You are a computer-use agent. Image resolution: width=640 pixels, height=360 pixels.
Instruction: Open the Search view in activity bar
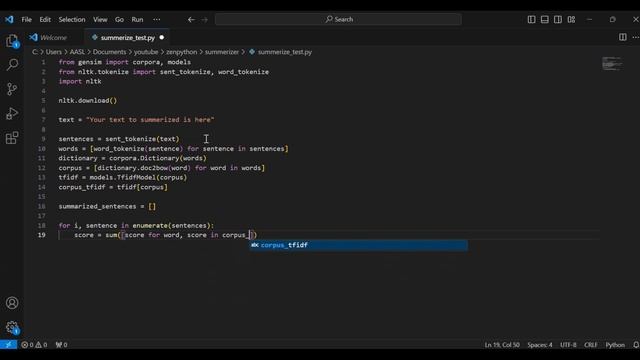[x=12, y=64]
